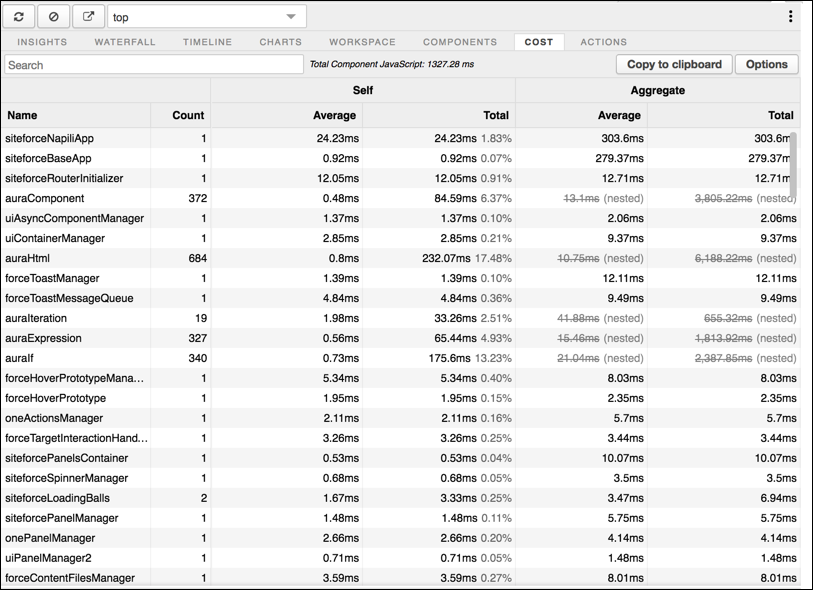Click the 10.07ms aggregate average value
The width and height of the screenshot is (813, 590).
(x=622, y=458)
